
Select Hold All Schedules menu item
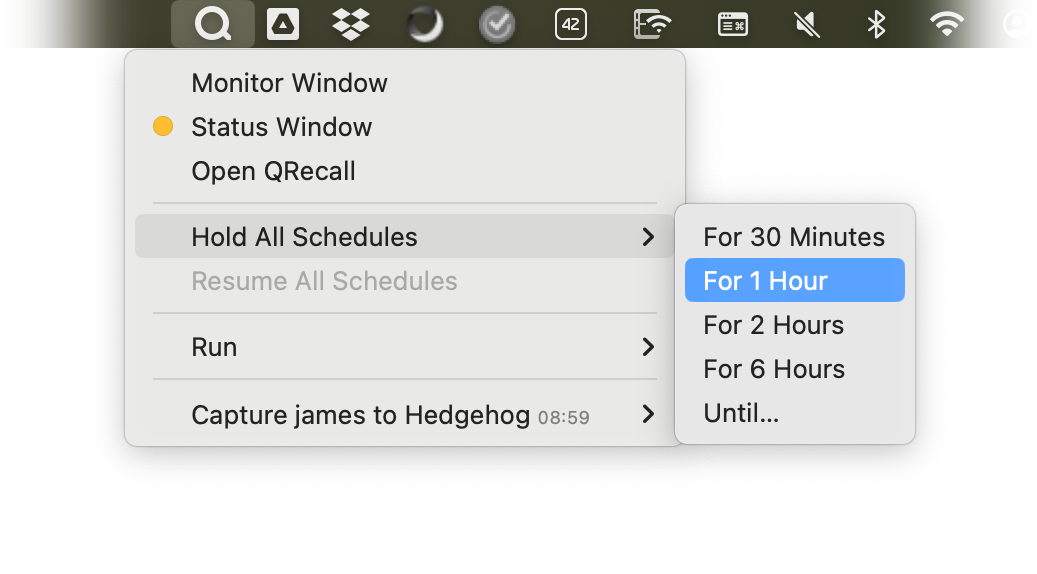[x=405, y=236]
